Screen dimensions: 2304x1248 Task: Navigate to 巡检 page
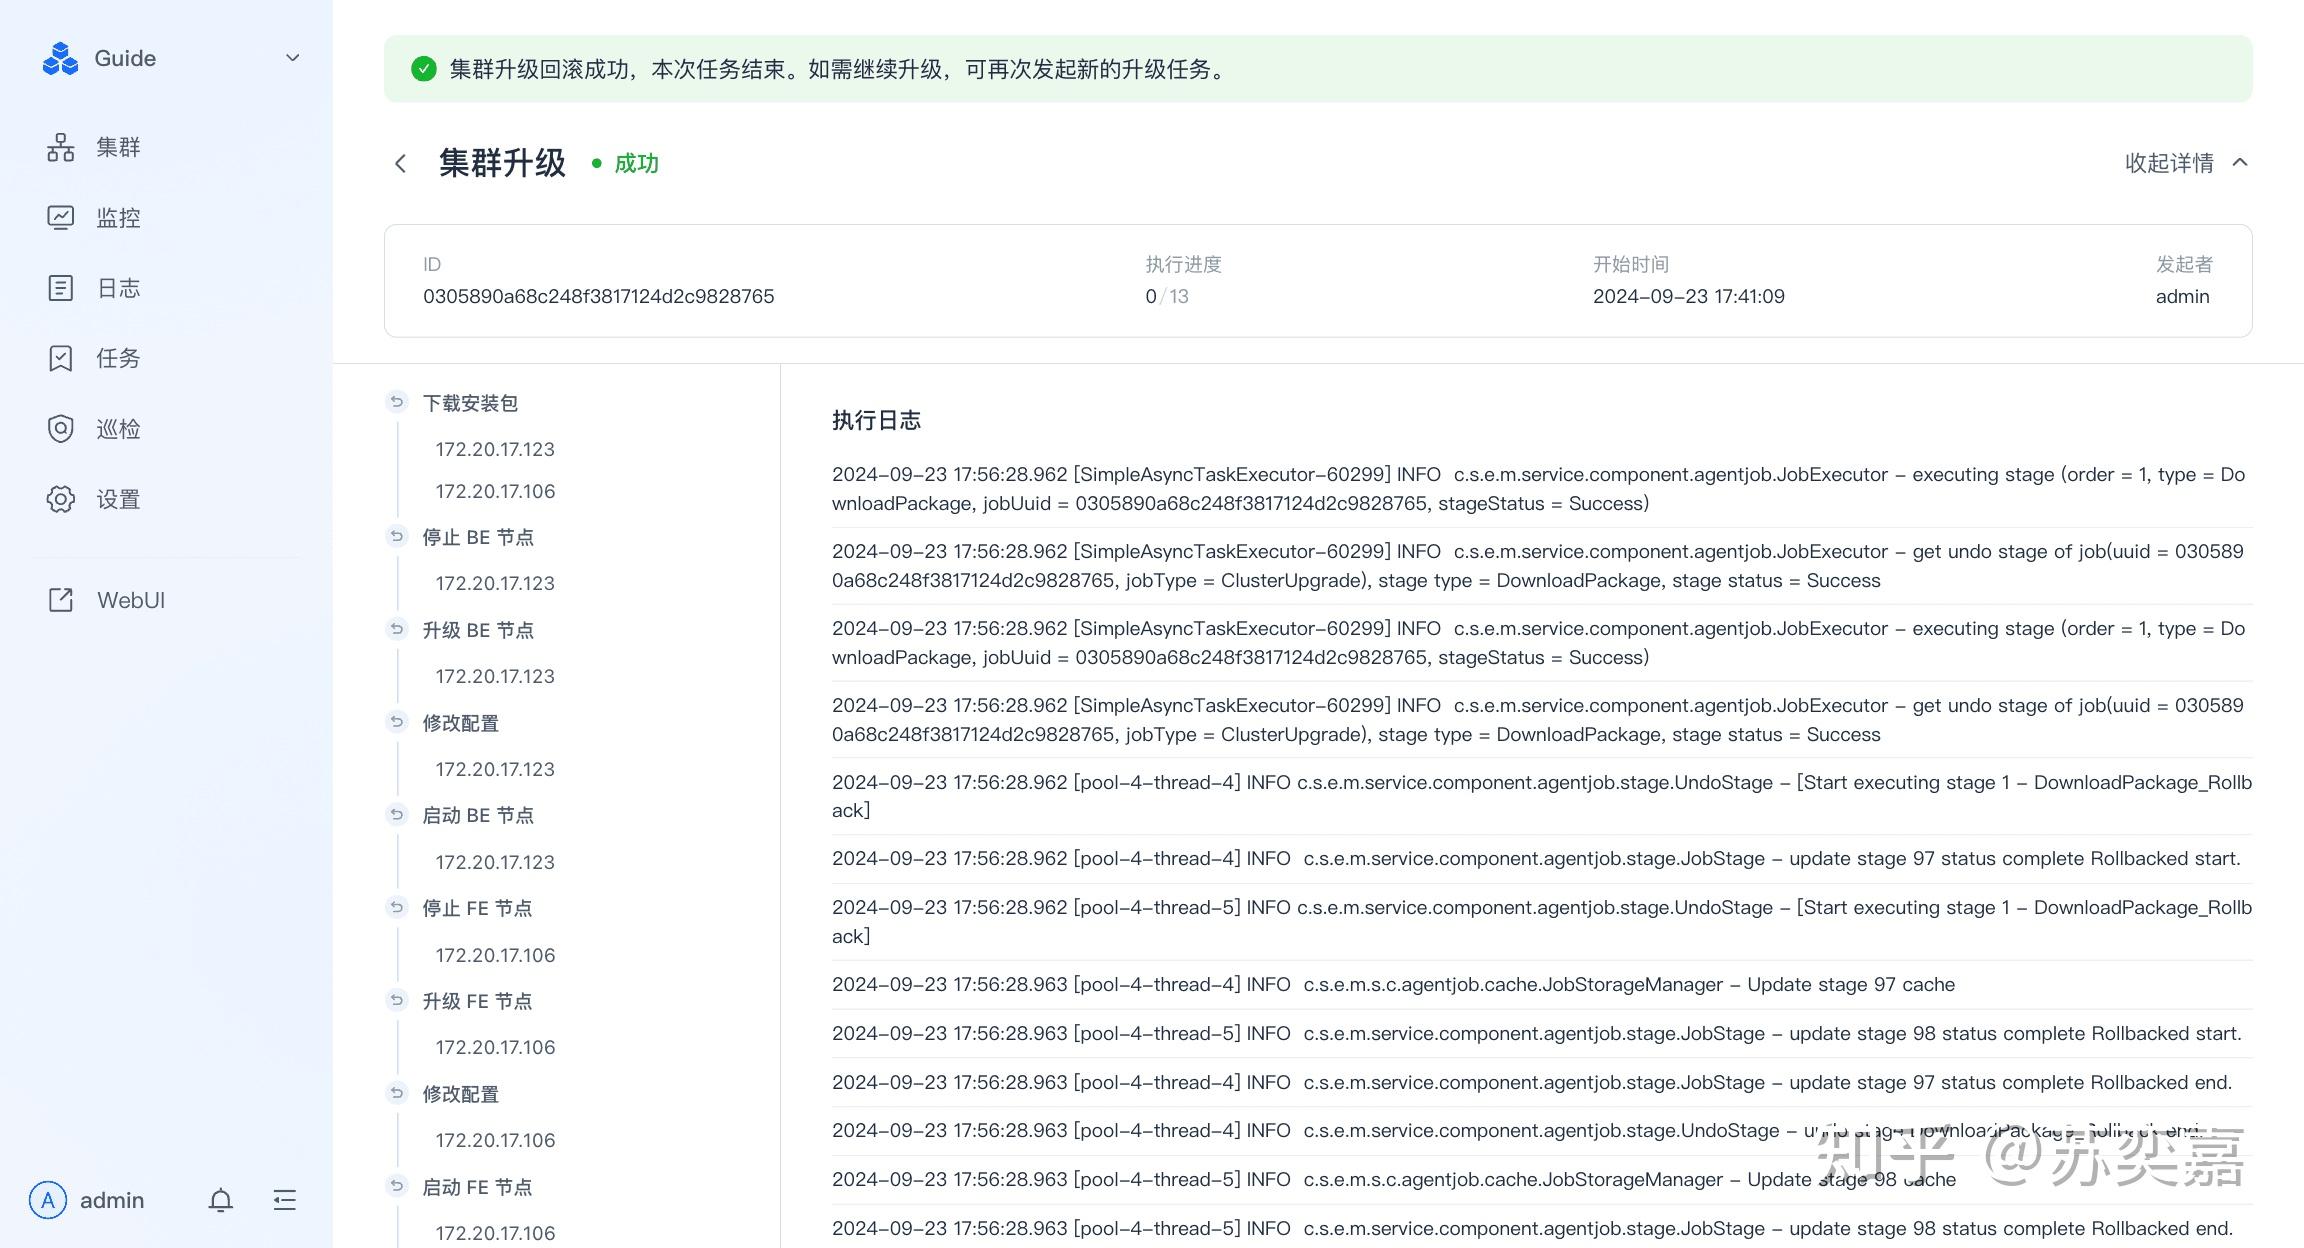[117, 429]
